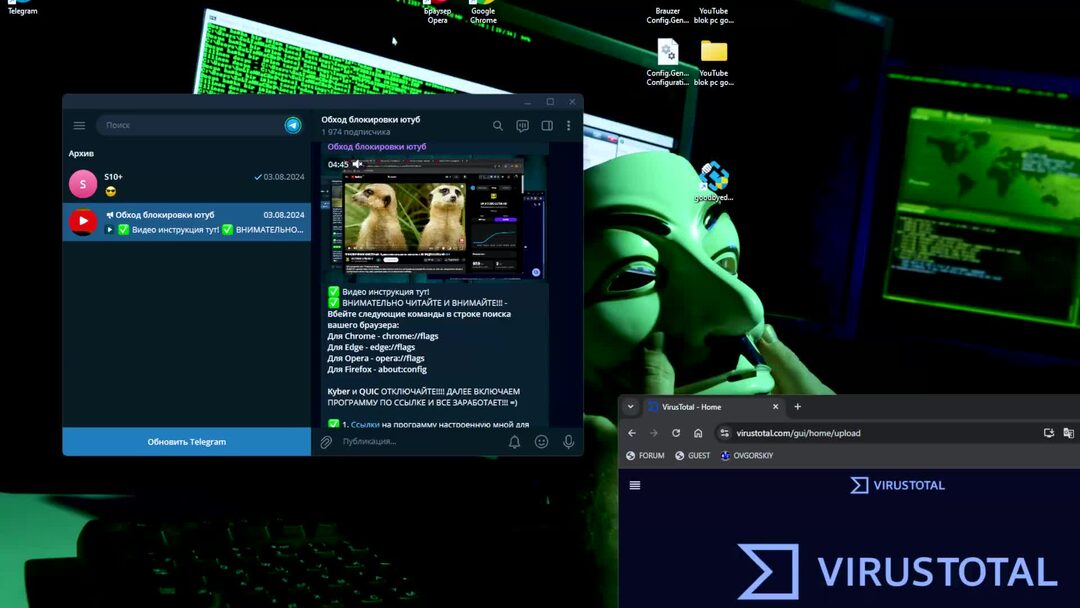Image resolution: width=1080 pixels, height=608 pixels.
Task: Open the OVGORSKIY bookmark
Action: coord(747,456)
